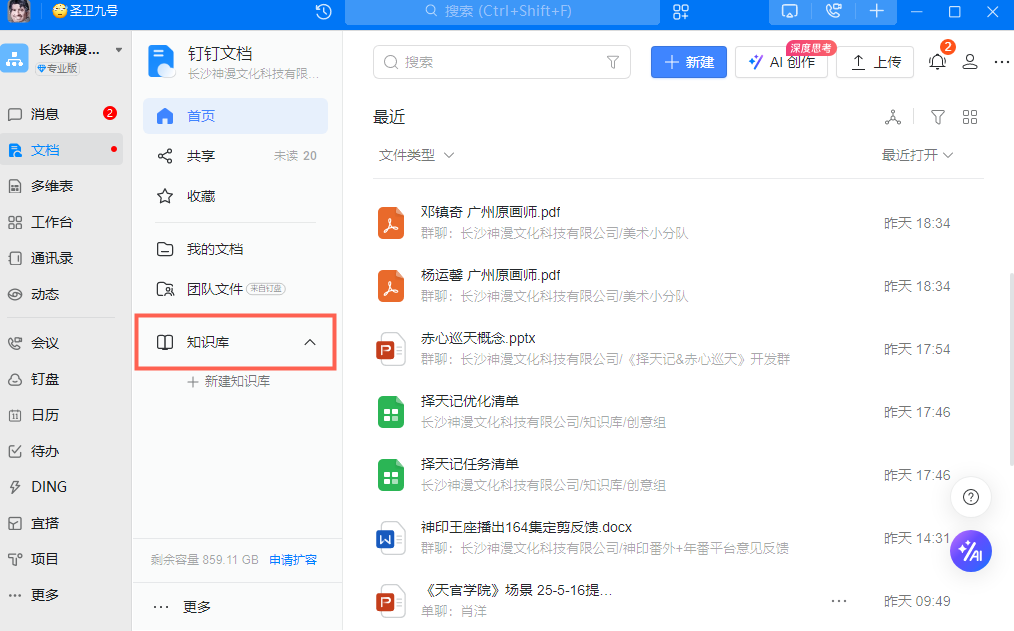Open notifications bell icon
The height and width of the screenshot is (631, 1014).
tap(936, 62)
